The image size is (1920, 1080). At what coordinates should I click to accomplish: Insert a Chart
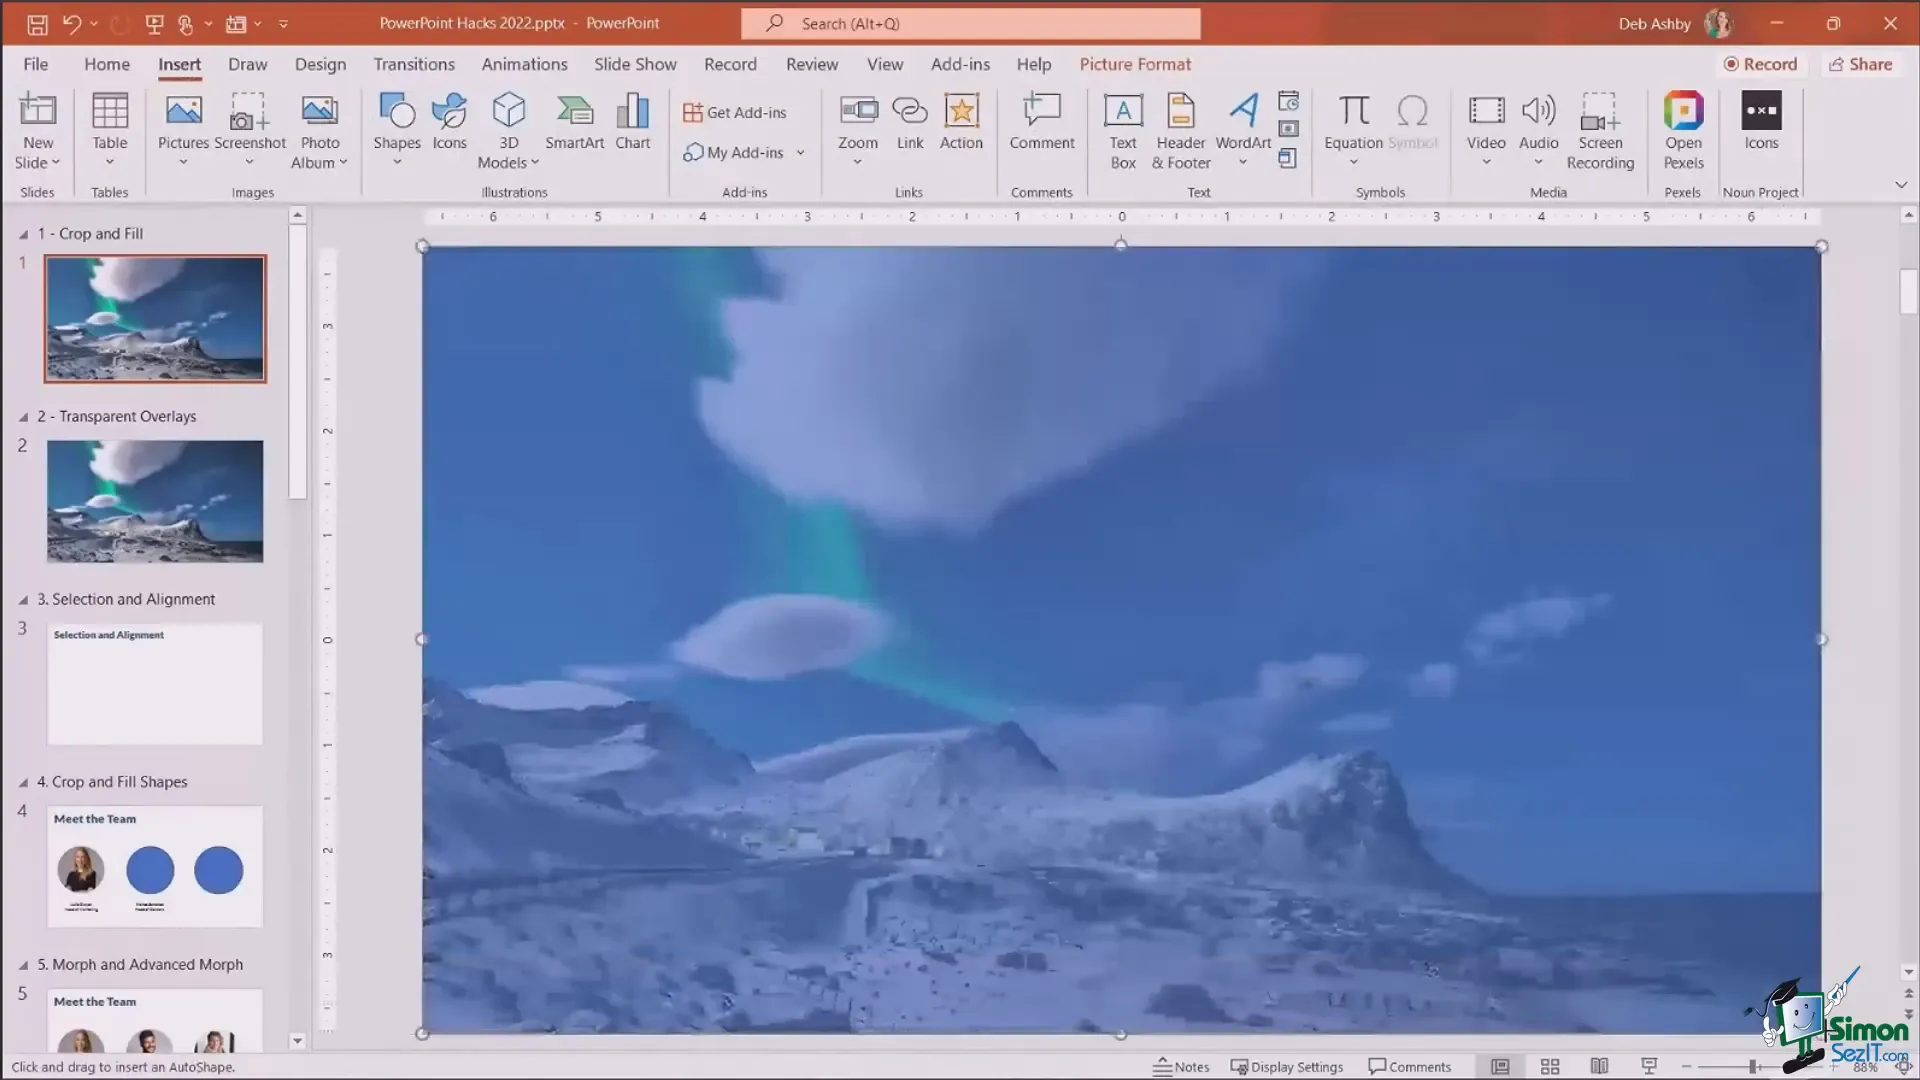[632, 122]
